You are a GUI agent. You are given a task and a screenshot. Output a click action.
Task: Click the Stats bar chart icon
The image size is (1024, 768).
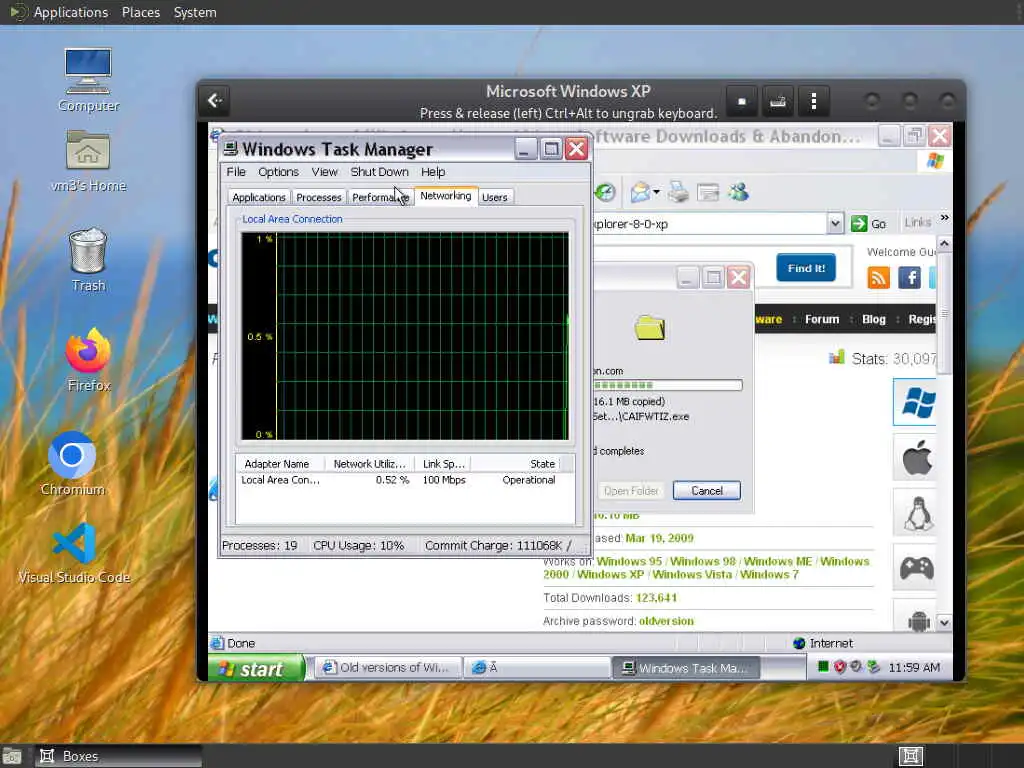point(837,357)
